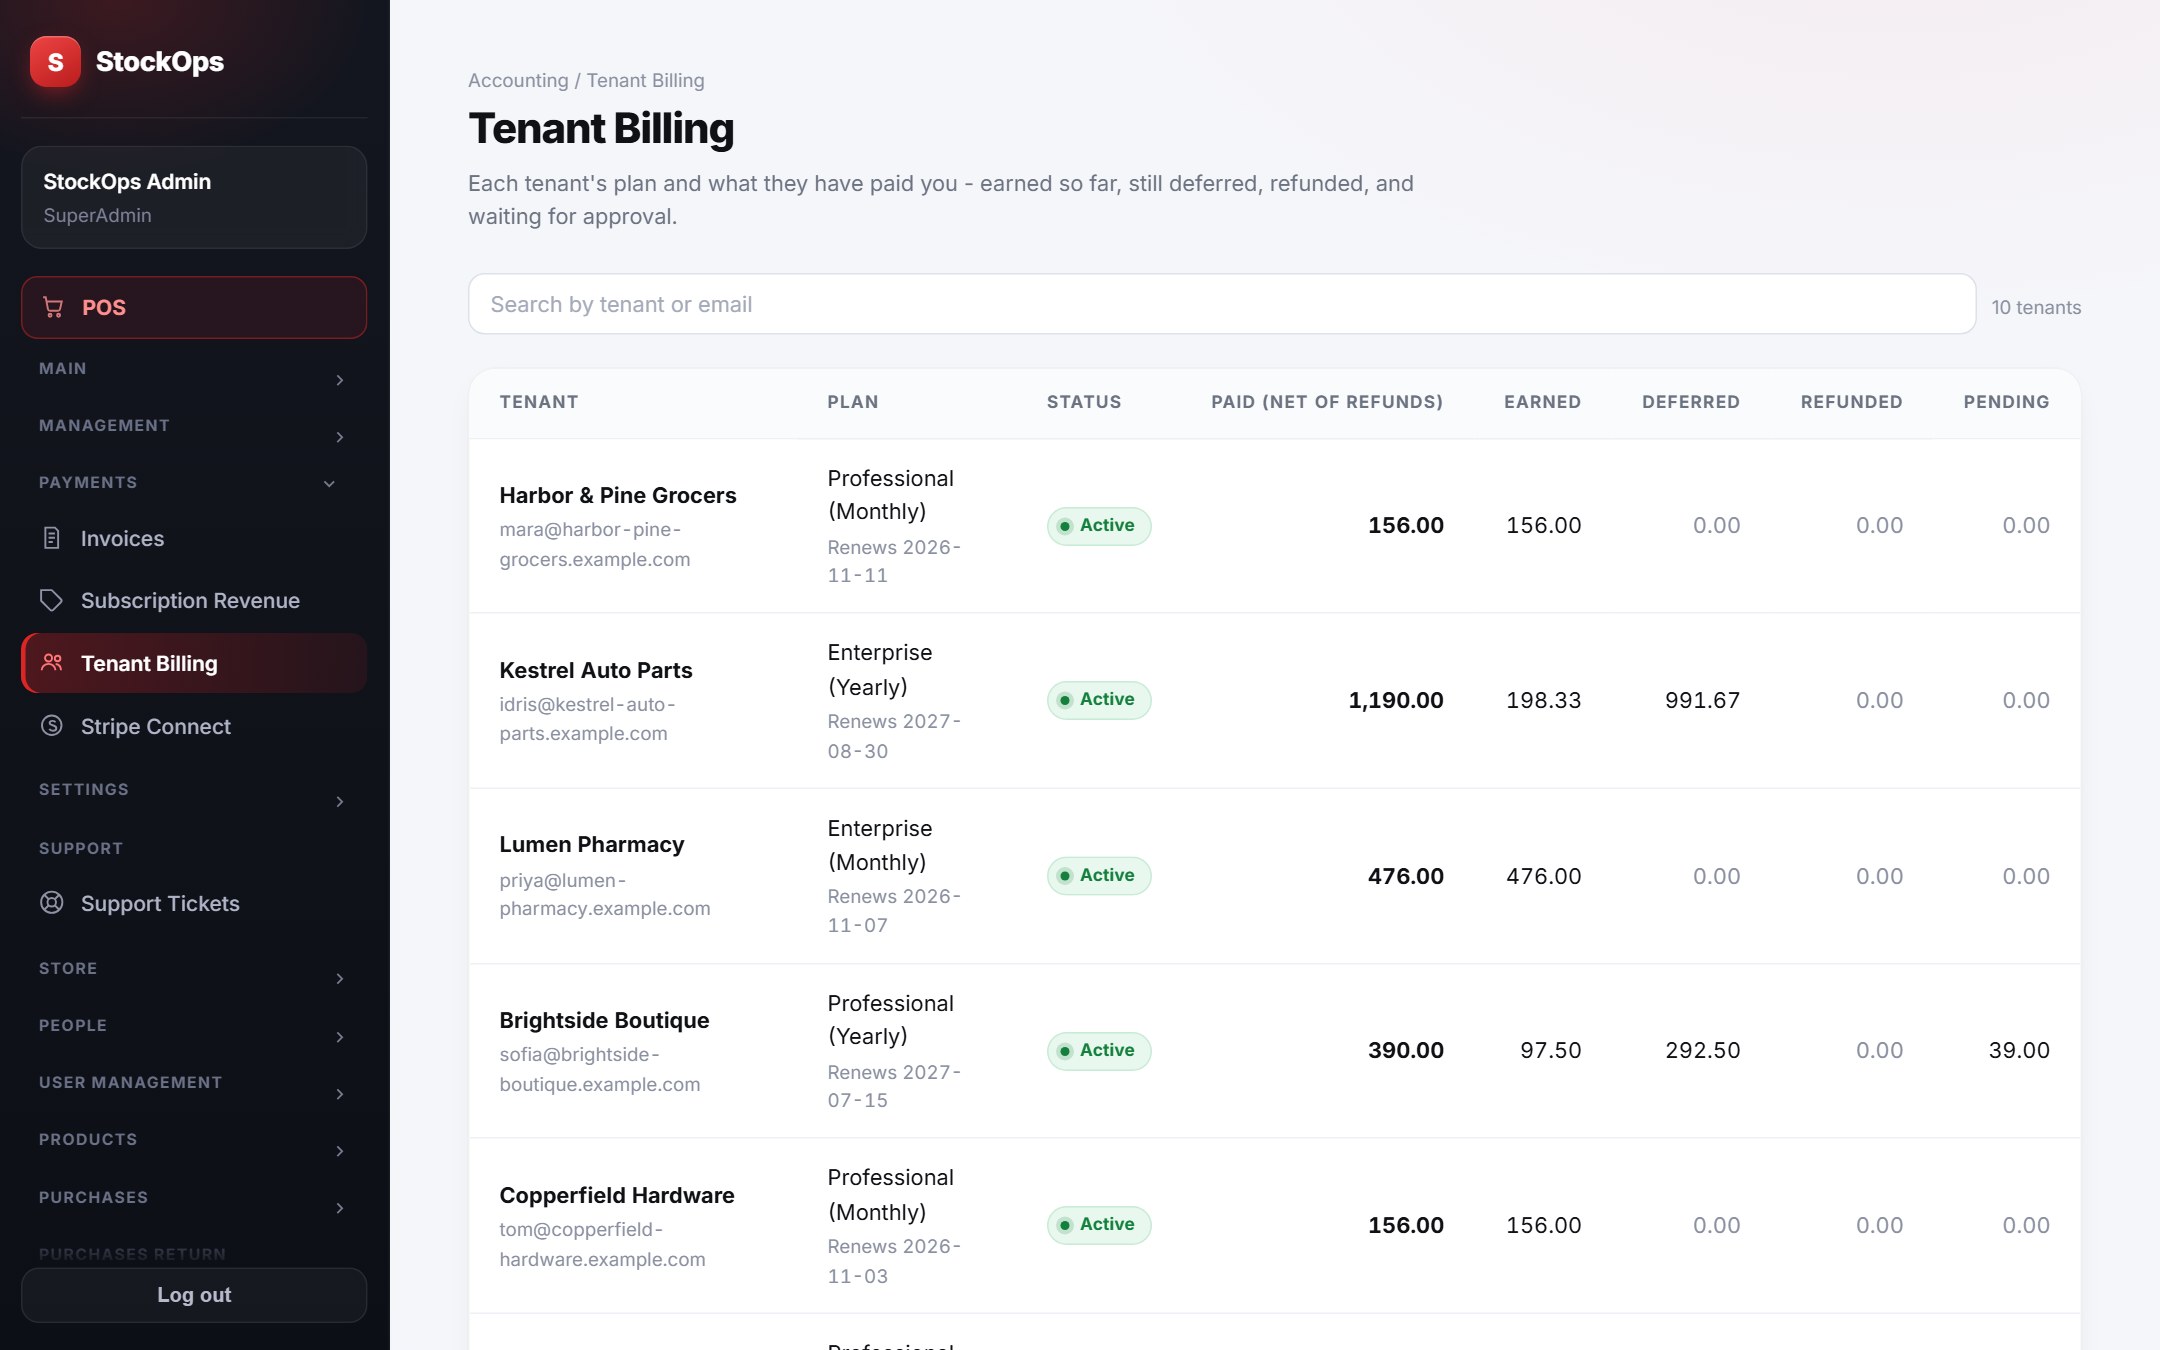Click the Tenant Billing people icon
This screenshot has width=2160, height=1350.
coord(52,663)
